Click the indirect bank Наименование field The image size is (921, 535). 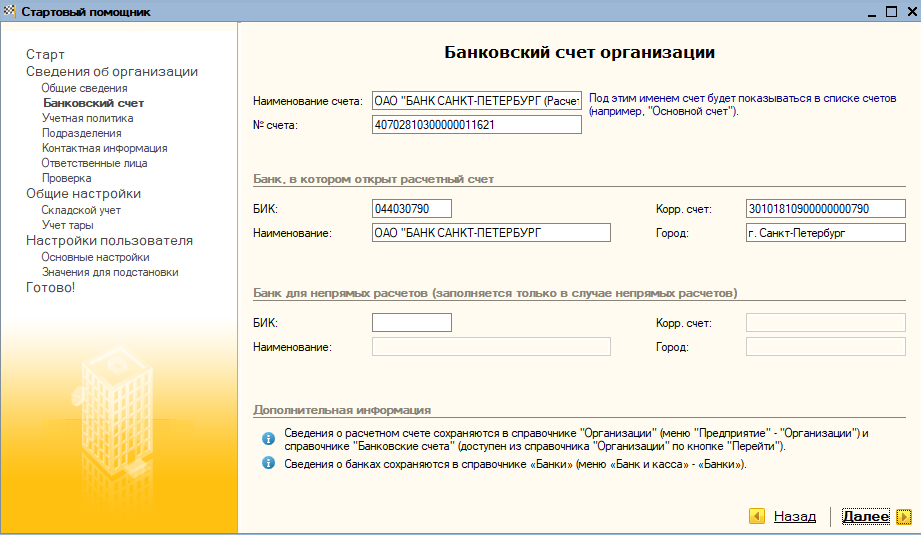pyautogui.click(x=491, y=346)
